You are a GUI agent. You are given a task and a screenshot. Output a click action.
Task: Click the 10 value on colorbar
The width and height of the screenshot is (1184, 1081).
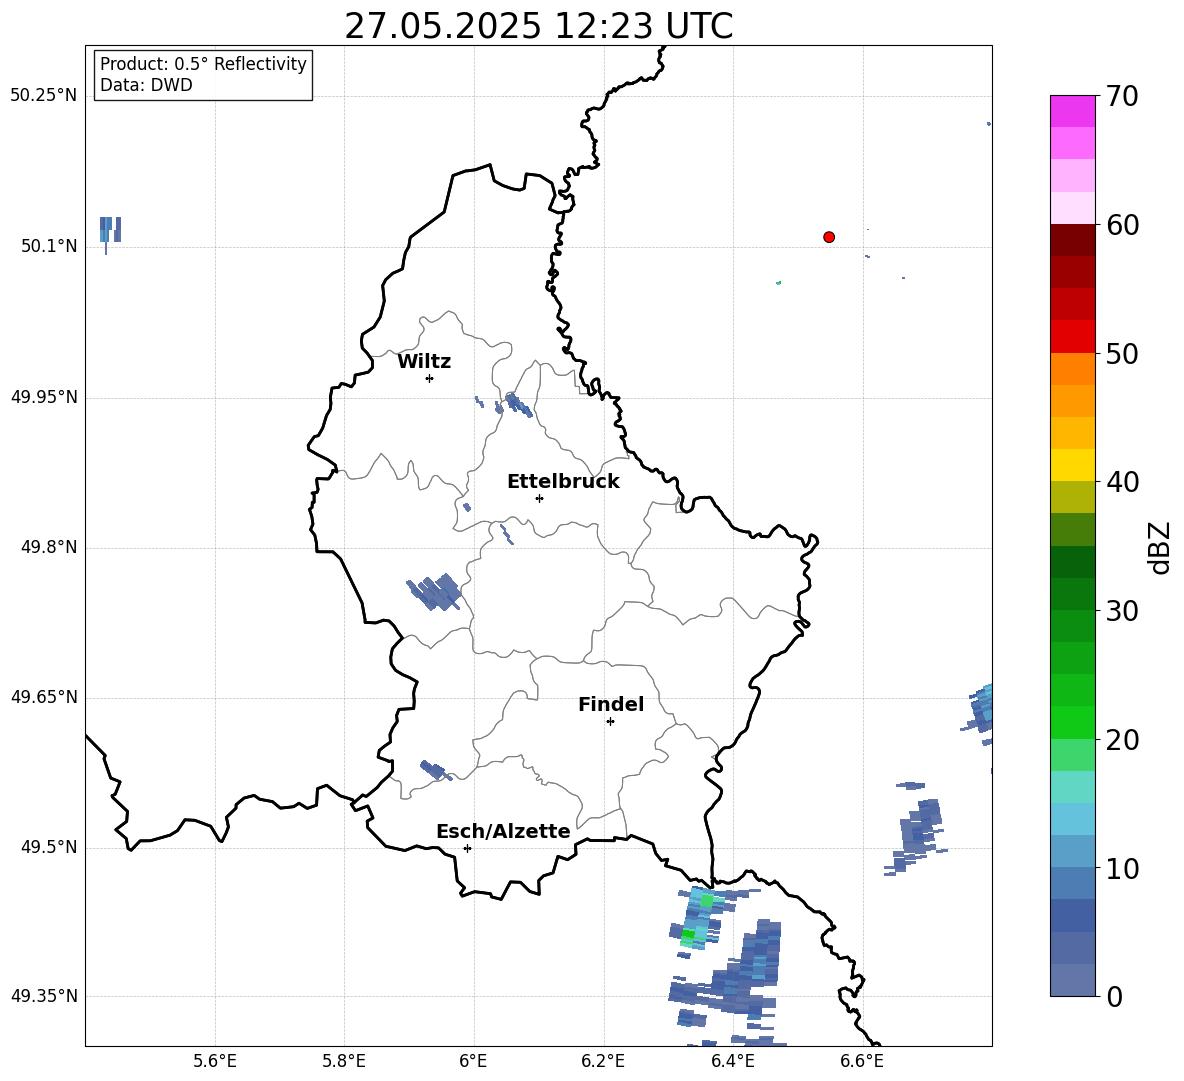pyautogui.click(x=1122, y=868)
